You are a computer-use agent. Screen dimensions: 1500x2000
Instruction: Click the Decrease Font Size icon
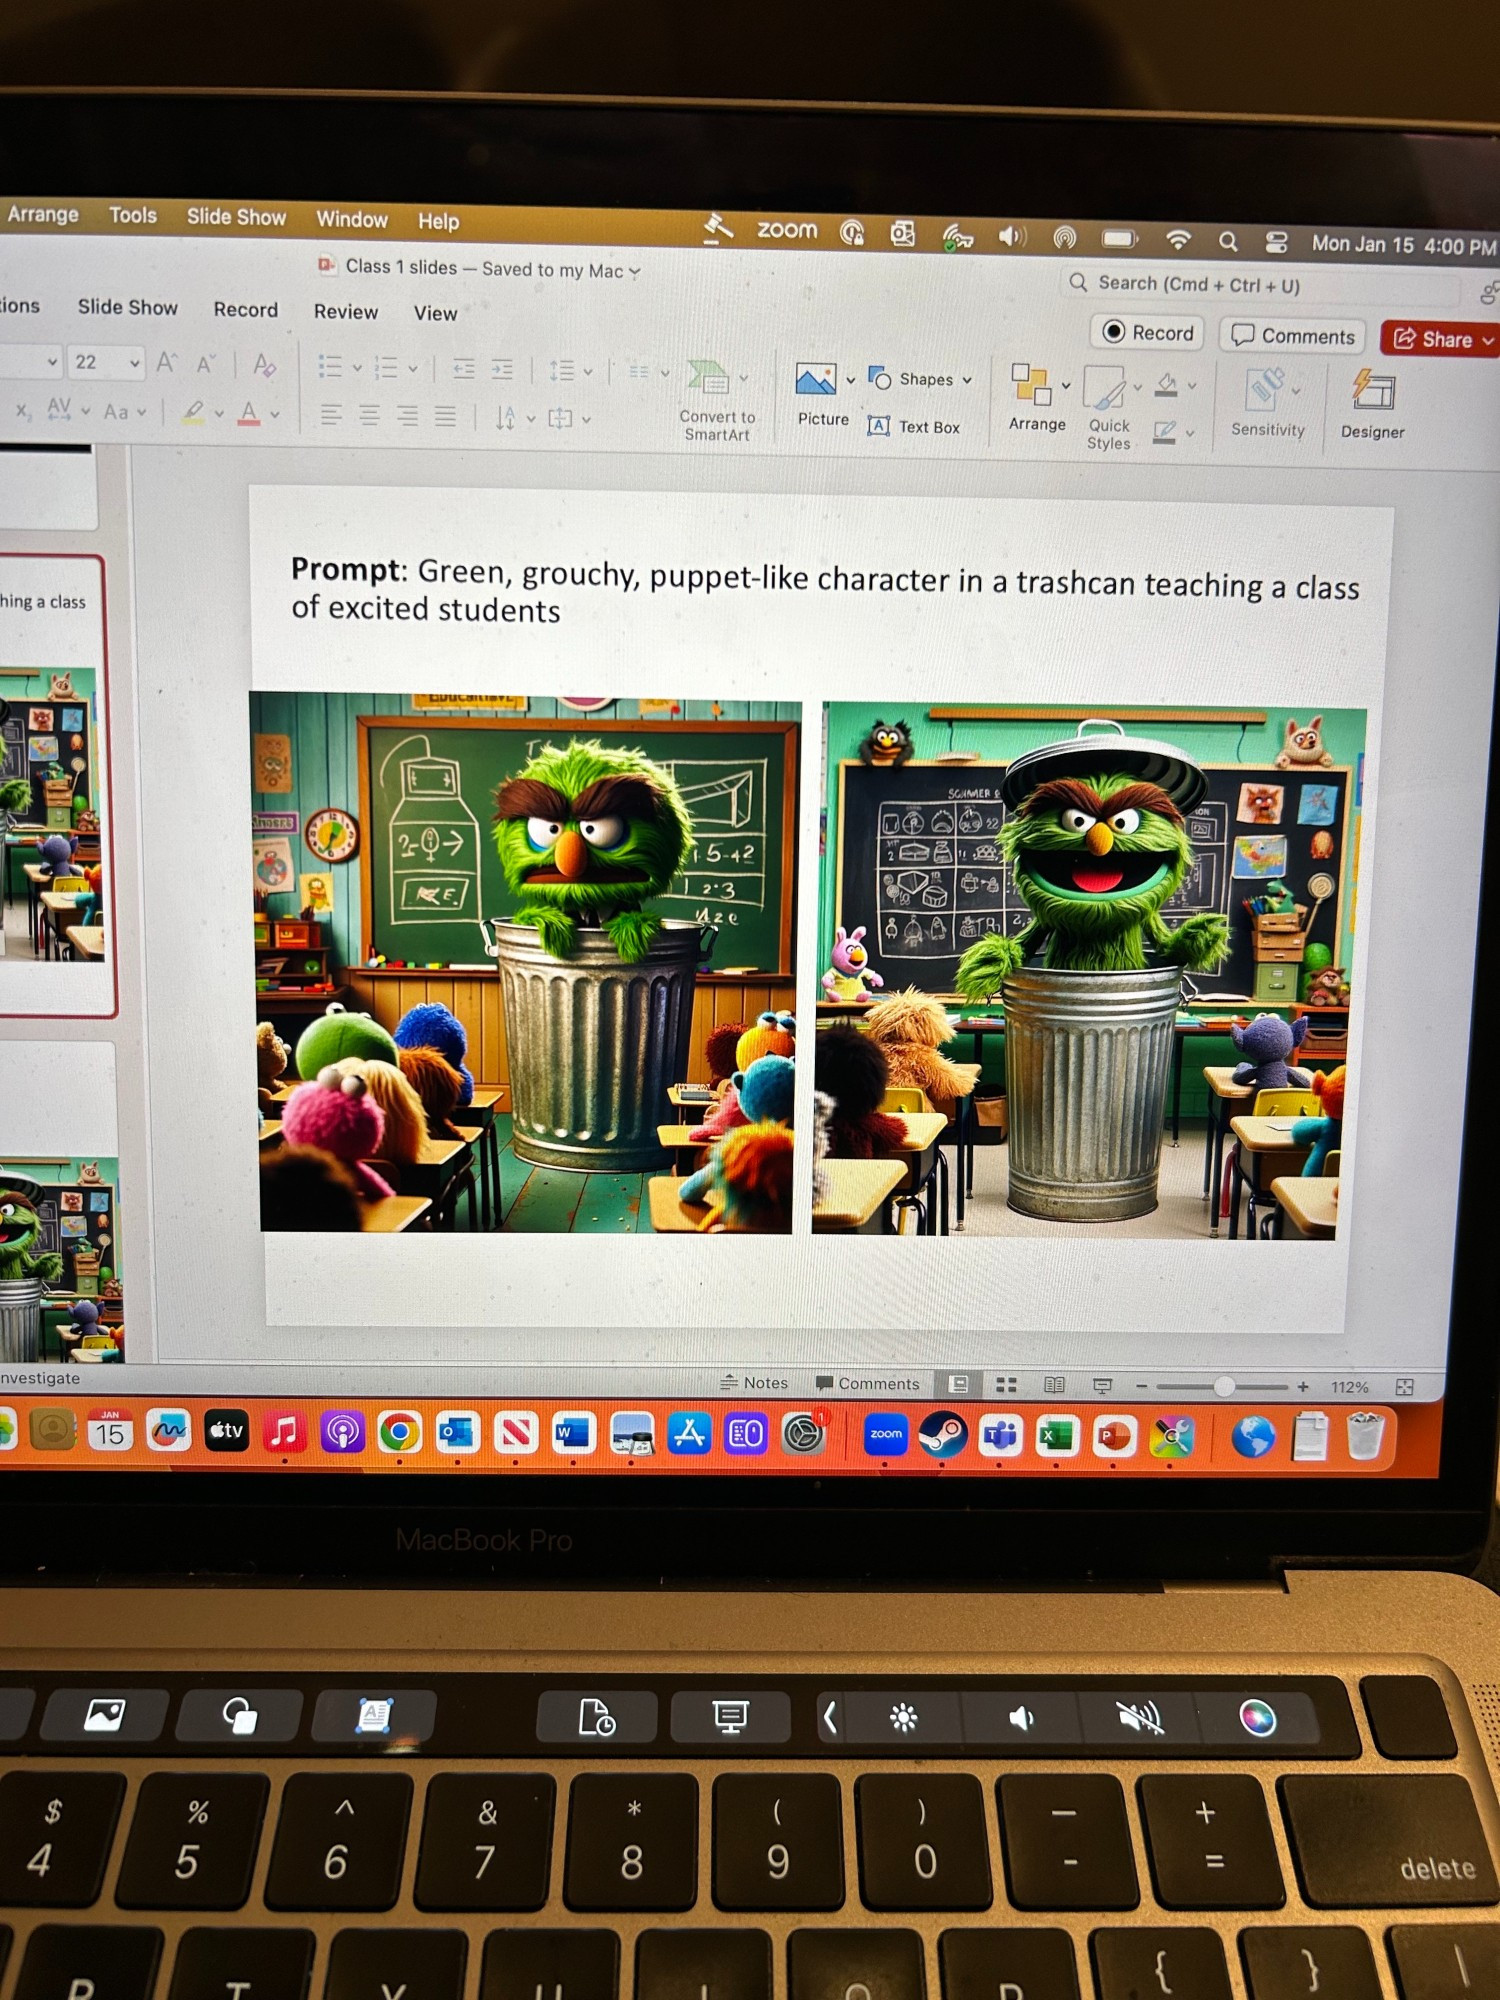(206, 364)
